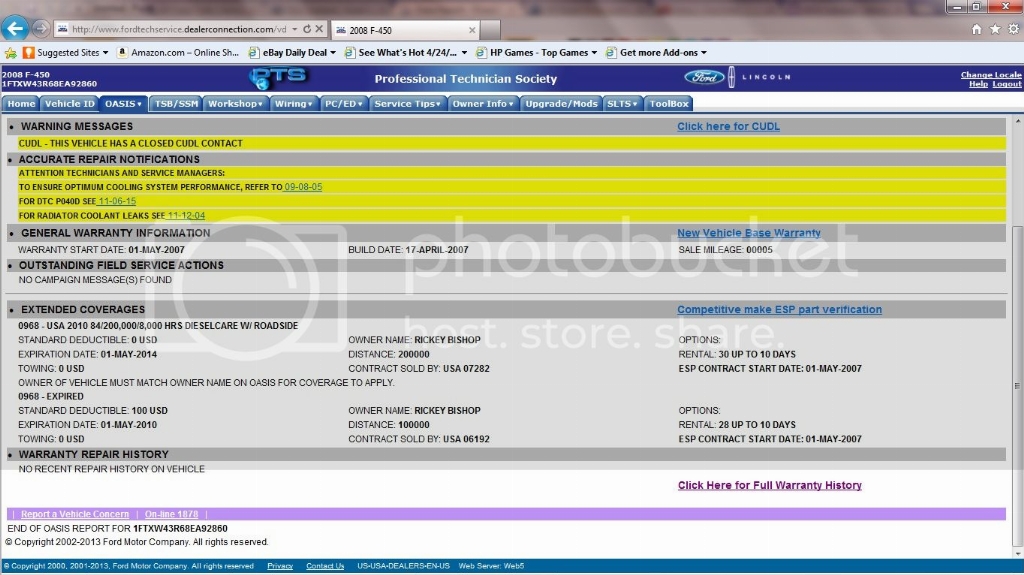Go to the Home tab
The height and width of the screenshot is (575, 1024).
point(21,104)
